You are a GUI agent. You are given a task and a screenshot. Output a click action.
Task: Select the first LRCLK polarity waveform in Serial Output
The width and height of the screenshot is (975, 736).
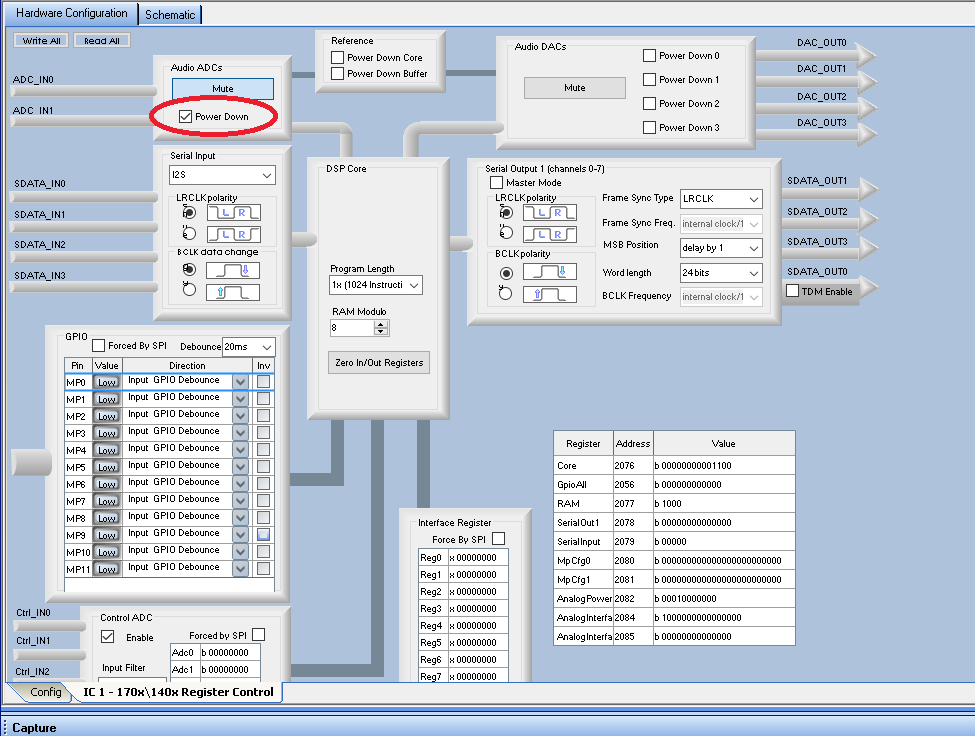549,212
